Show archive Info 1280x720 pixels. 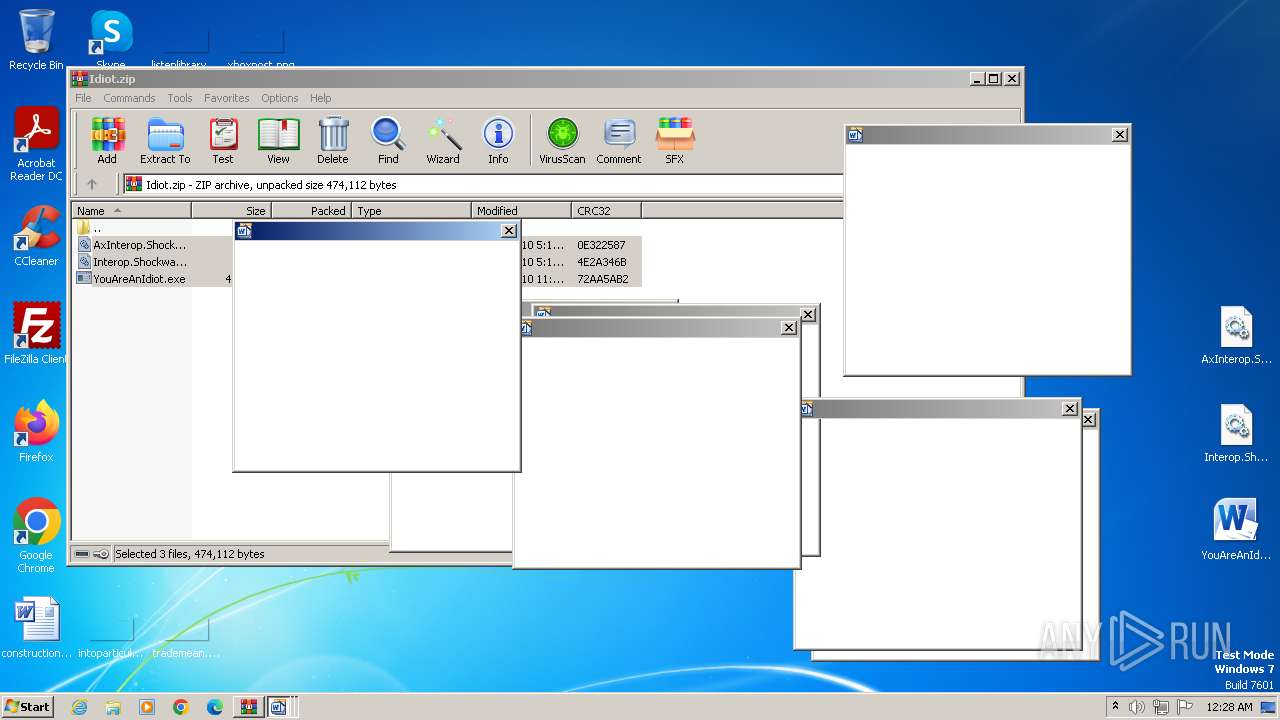(x=498, y=141)
